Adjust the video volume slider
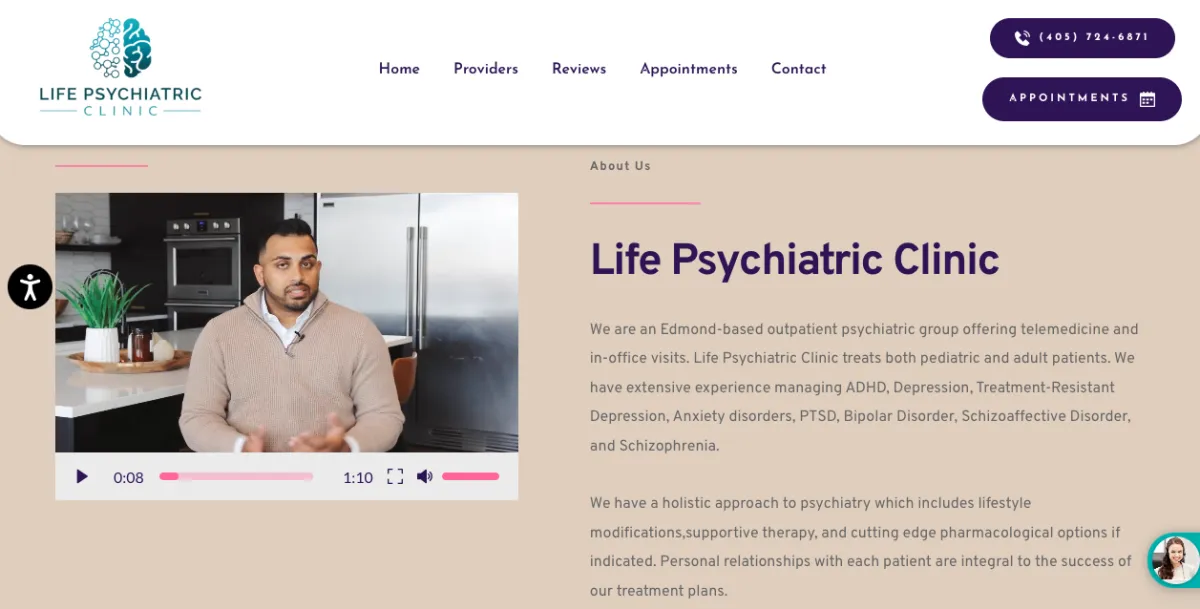The image size is (1200, 609). pyautogui.click(x=470, y=477)
